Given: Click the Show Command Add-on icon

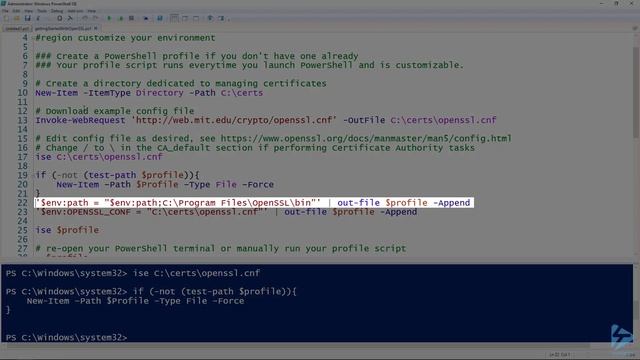Looking at the screenshot, I should click(221, 18).
